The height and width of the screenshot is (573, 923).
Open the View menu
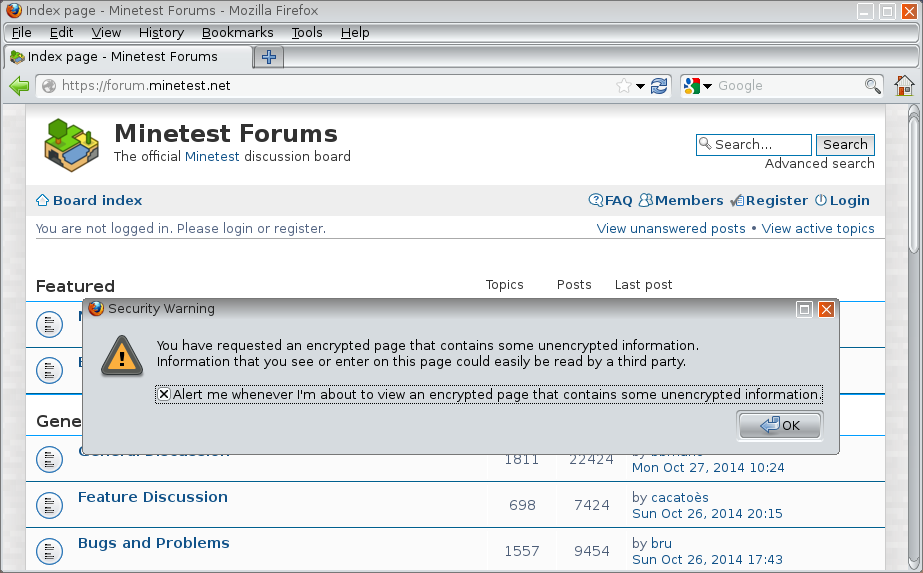tap(106, 33)
